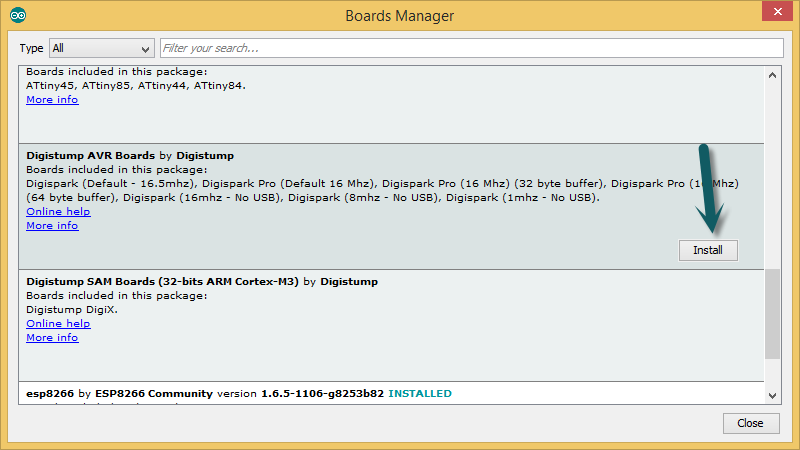The width and height of the screenshot is (800, 450).
Task: Click the vertical scrollbar thumb
Action: [773, 312]
